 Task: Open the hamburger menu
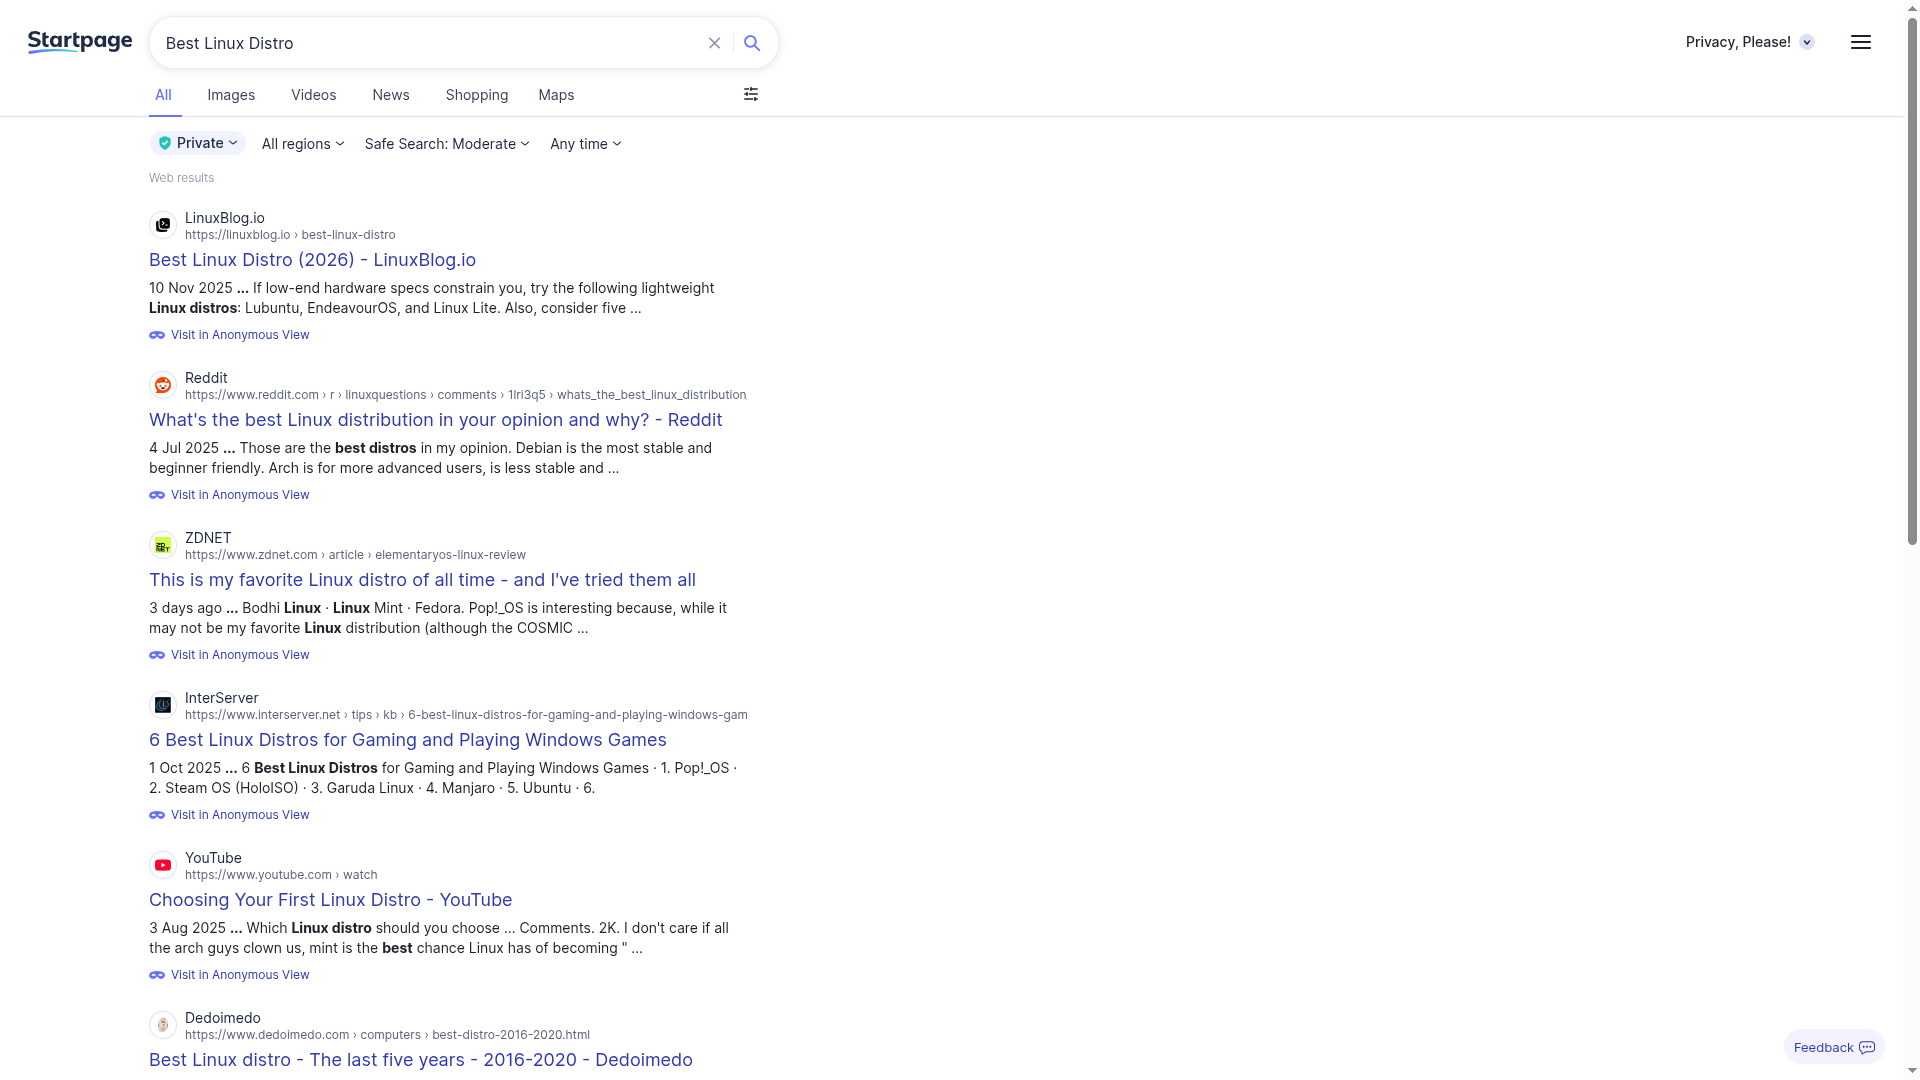1860,42
